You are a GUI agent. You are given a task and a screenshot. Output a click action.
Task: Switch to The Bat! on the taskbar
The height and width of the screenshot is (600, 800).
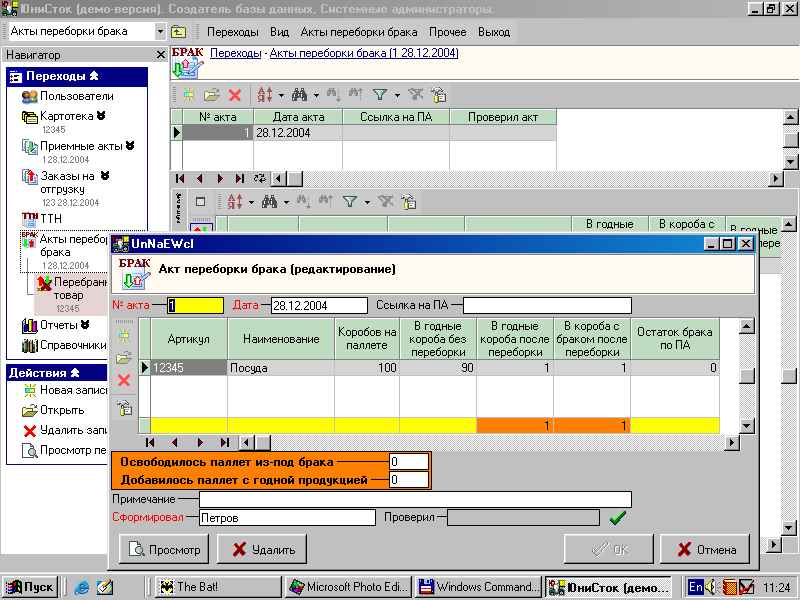pyautogui.click(x=218, y=587)
